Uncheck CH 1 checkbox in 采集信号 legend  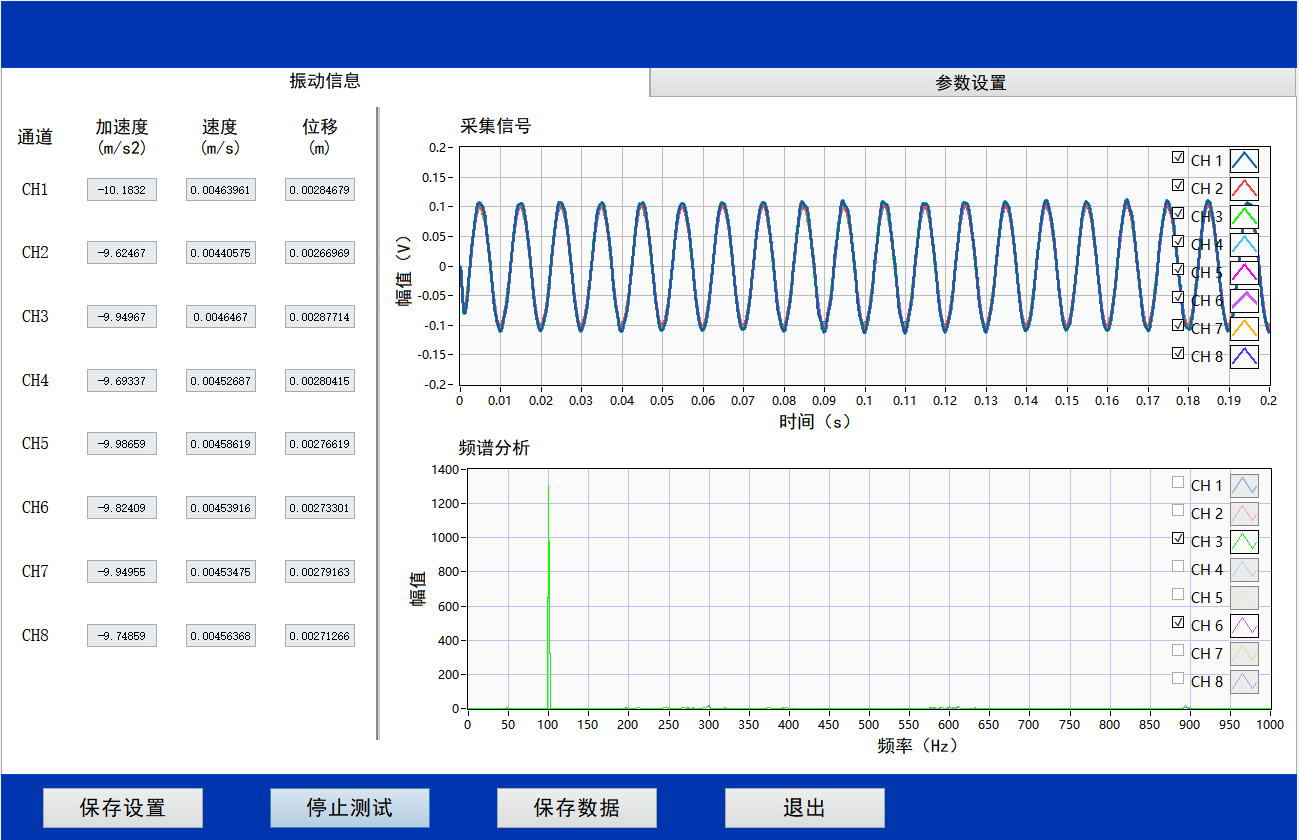coord(1178,157)
